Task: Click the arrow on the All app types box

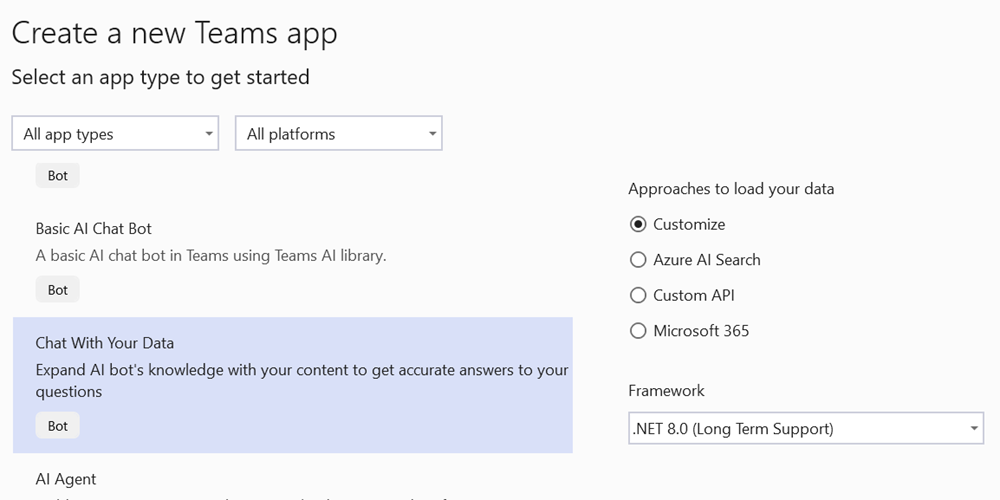Action: [x=208, y=134]
